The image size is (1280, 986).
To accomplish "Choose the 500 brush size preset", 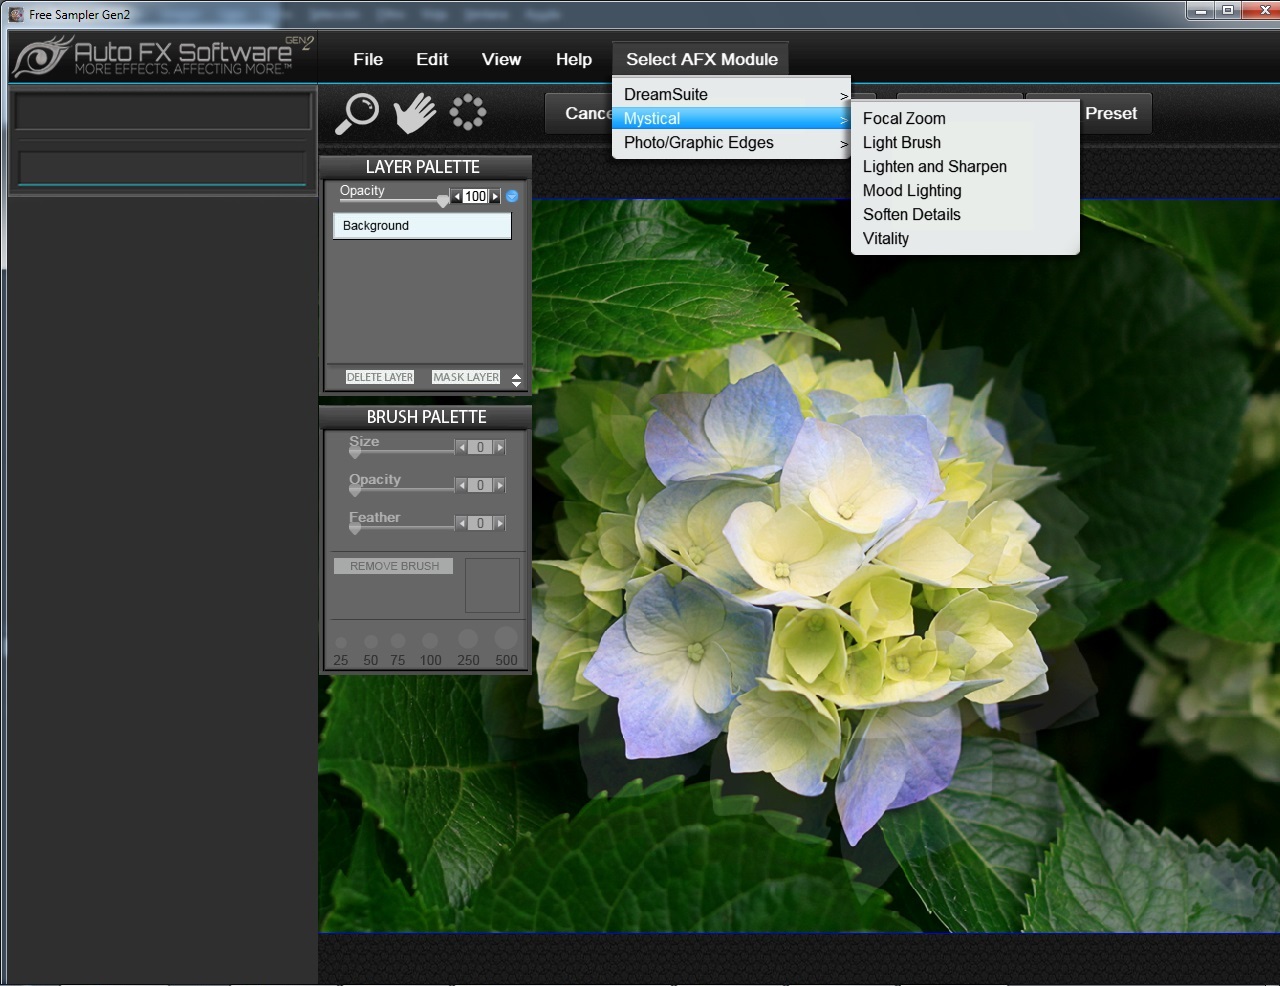I will tap(506, 647).
